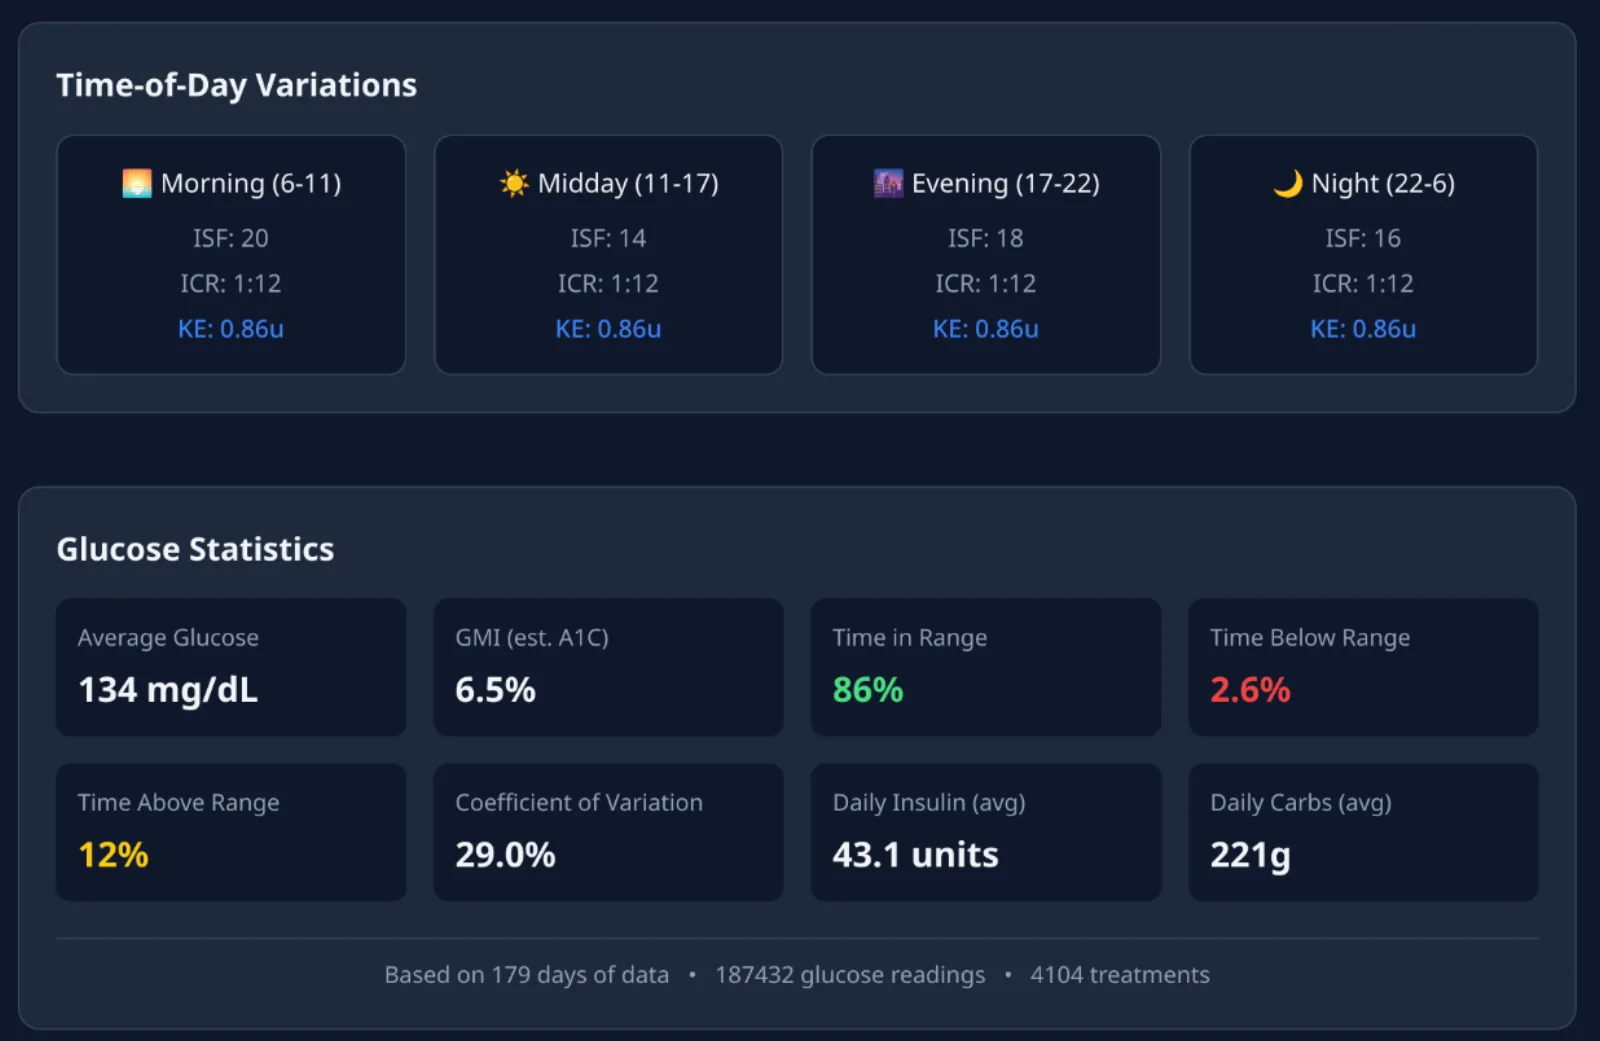Click the green 86% Time in Range
This screenshot has width=1600, height=1041.
tap(868, 690)
